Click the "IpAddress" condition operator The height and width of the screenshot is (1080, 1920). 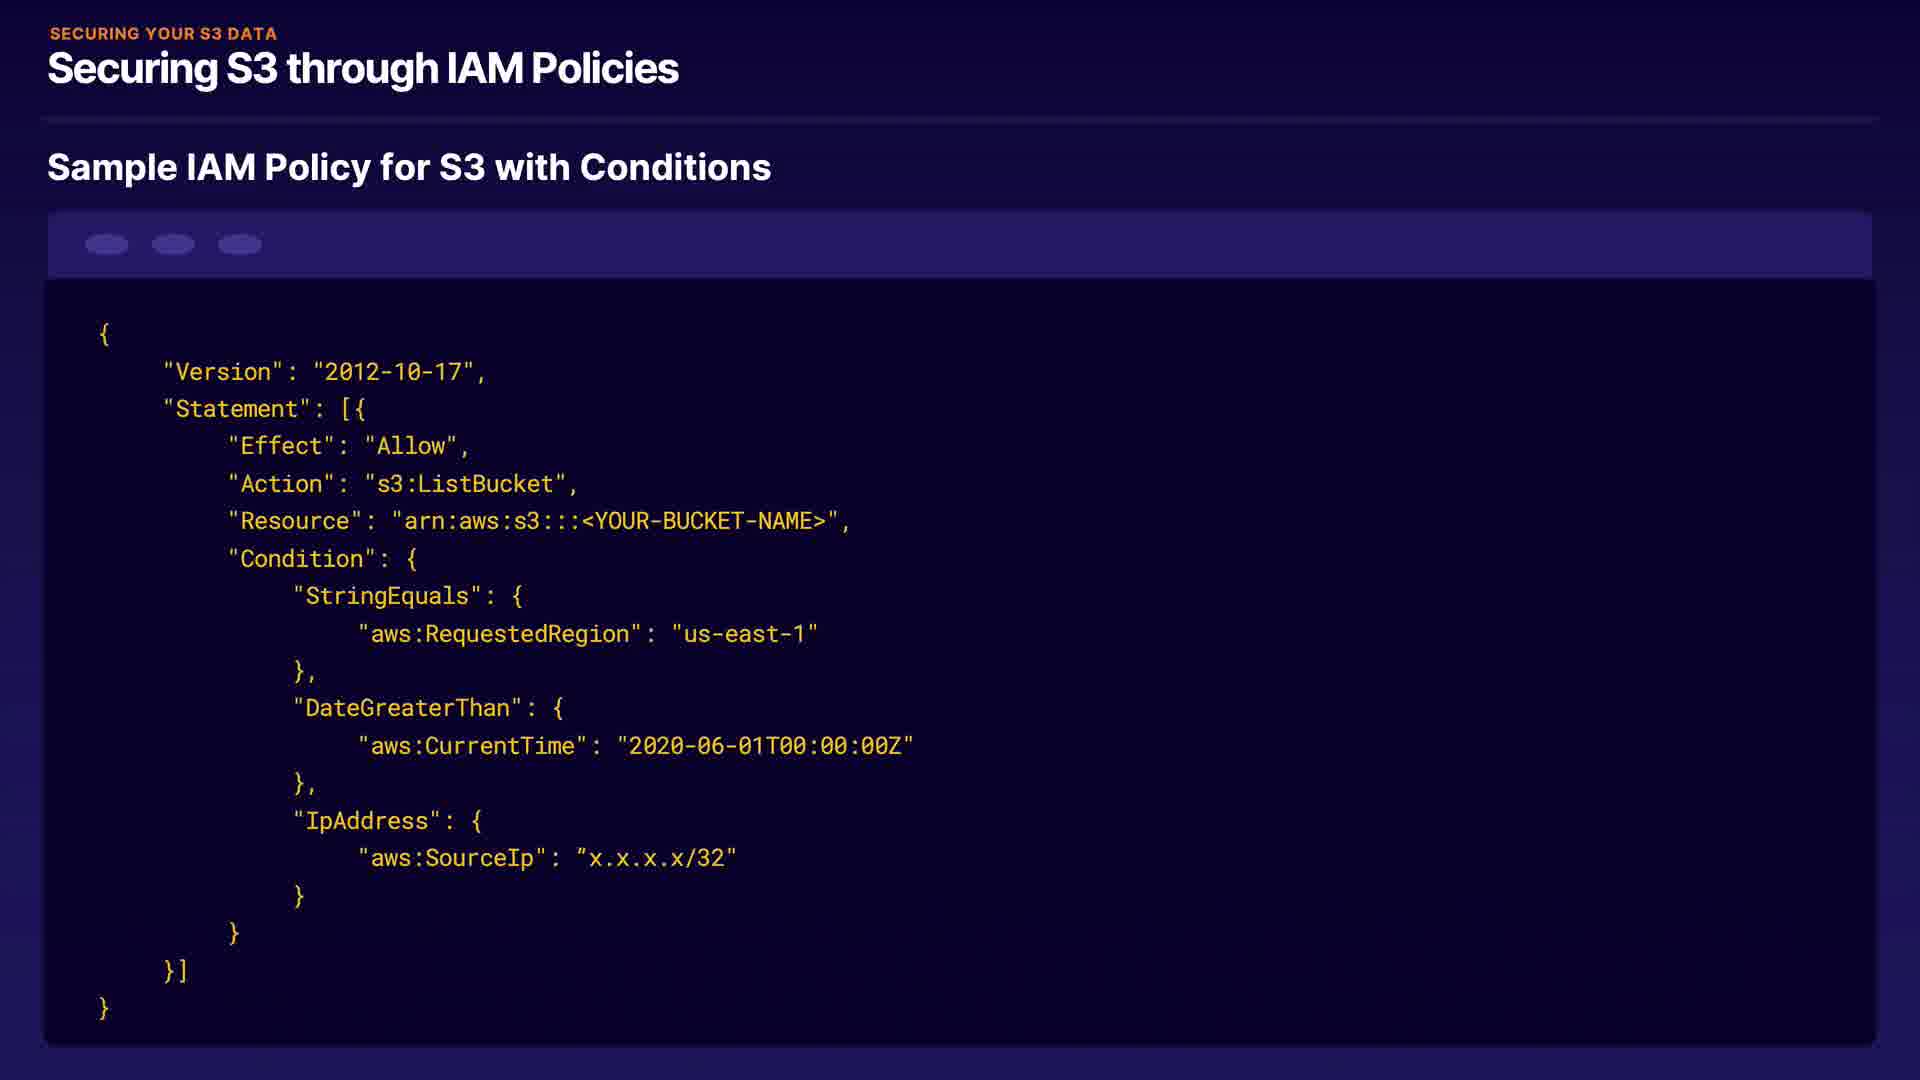pos(367,821)
